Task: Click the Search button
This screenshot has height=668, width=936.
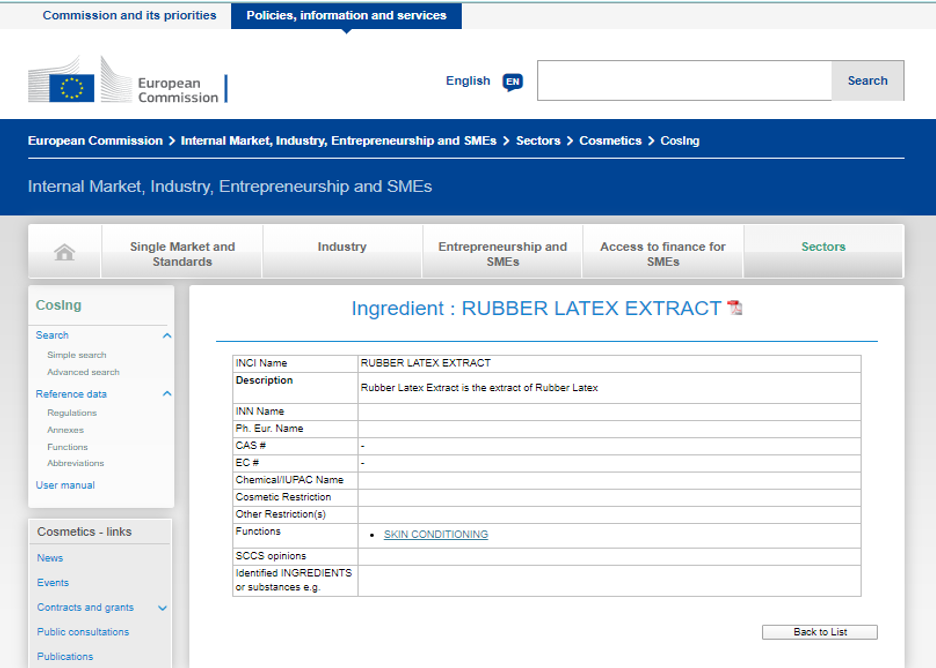Action: point(867,81)
